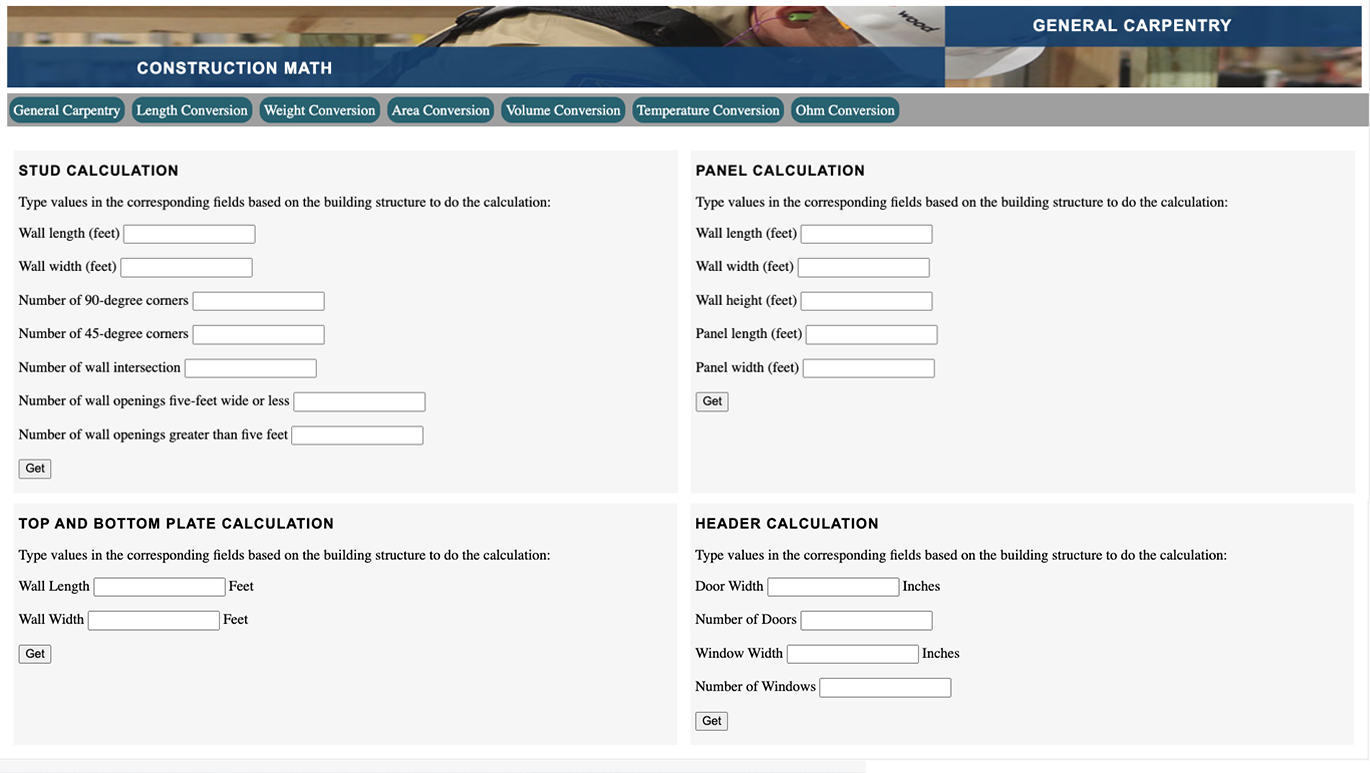The image size is (1370, 773).
Task: Click the 90-degree corners input field
Action: coord(258,301)
